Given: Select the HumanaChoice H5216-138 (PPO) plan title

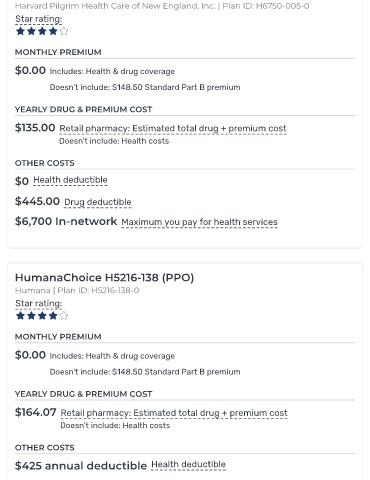Looking at the screenshot, I should click(x=104, y=277).
